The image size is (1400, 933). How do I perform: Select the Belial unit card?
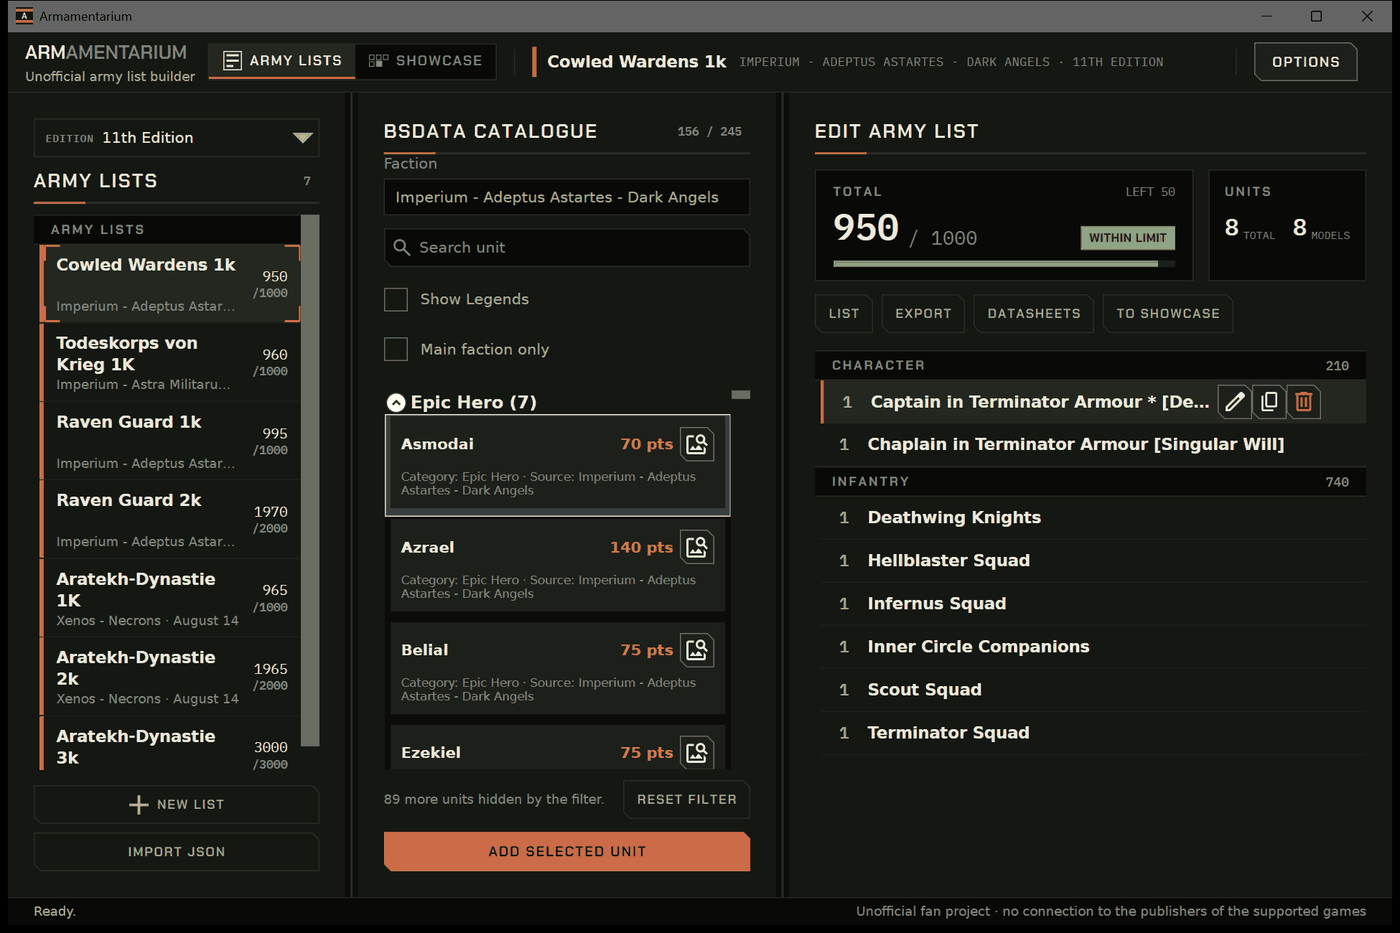tap(557, 667)
